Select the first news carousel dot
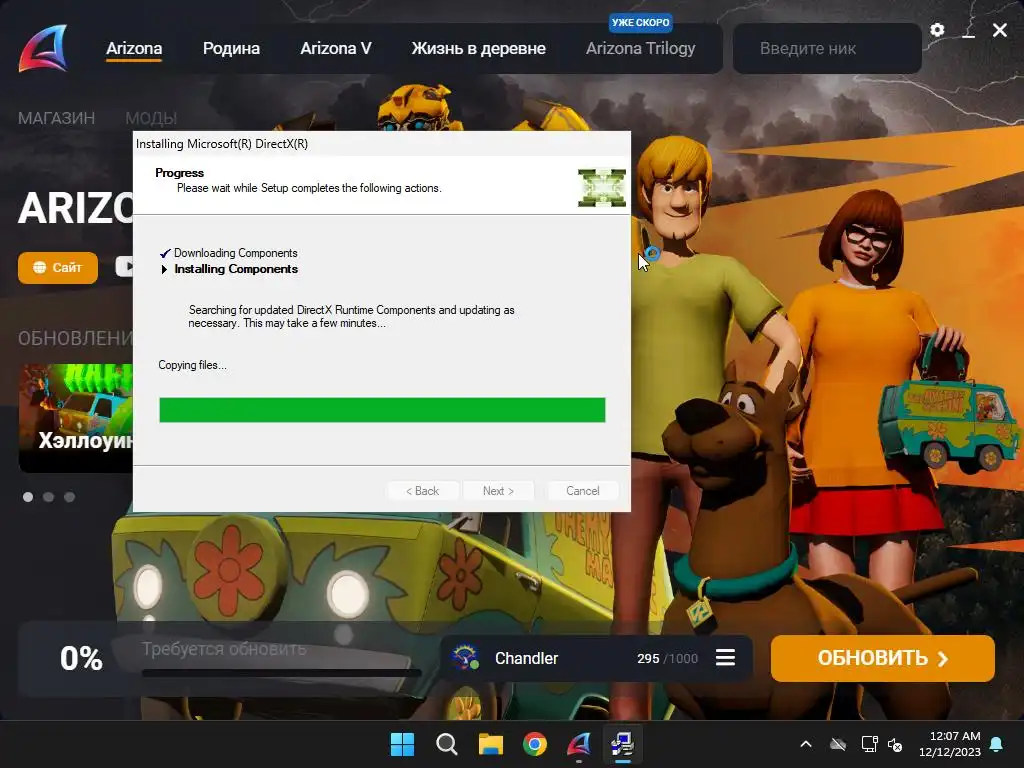Screen dimensions: 1024x768 tap(28, 497)
